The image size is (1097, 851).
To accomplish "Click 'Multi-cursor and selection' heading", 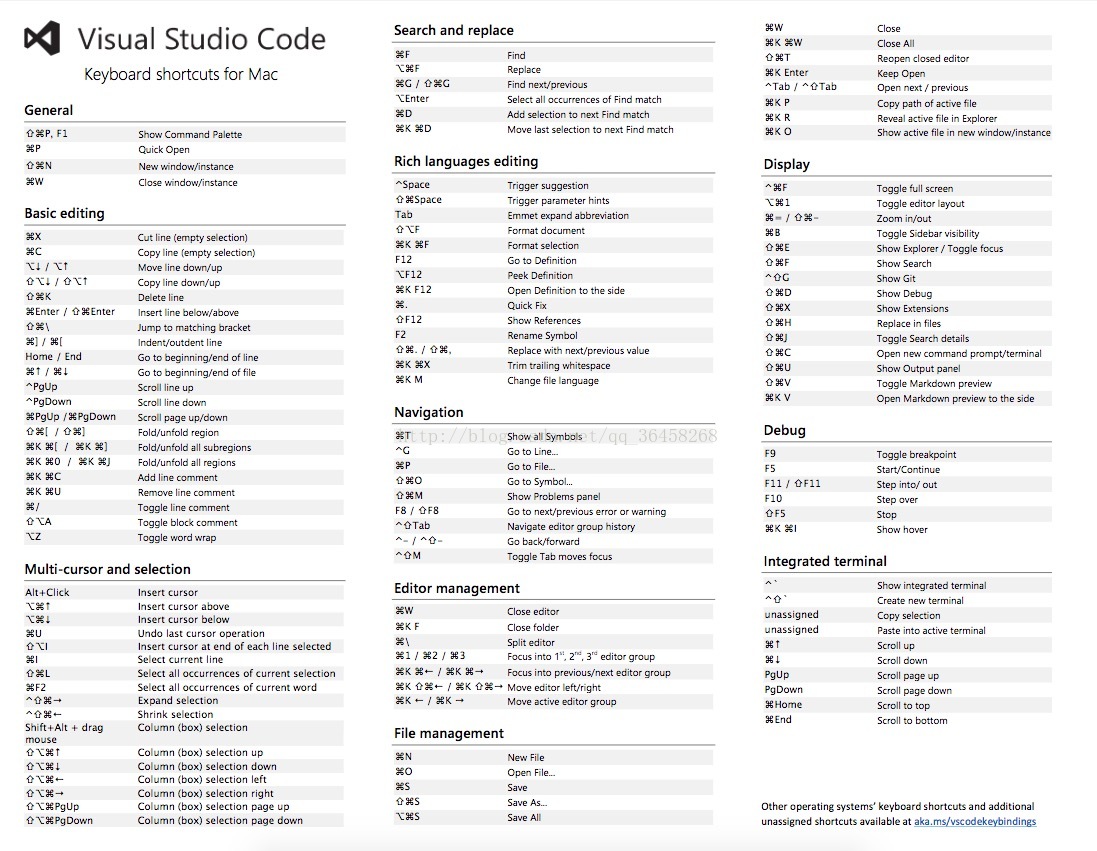I will tap(108, 569).
